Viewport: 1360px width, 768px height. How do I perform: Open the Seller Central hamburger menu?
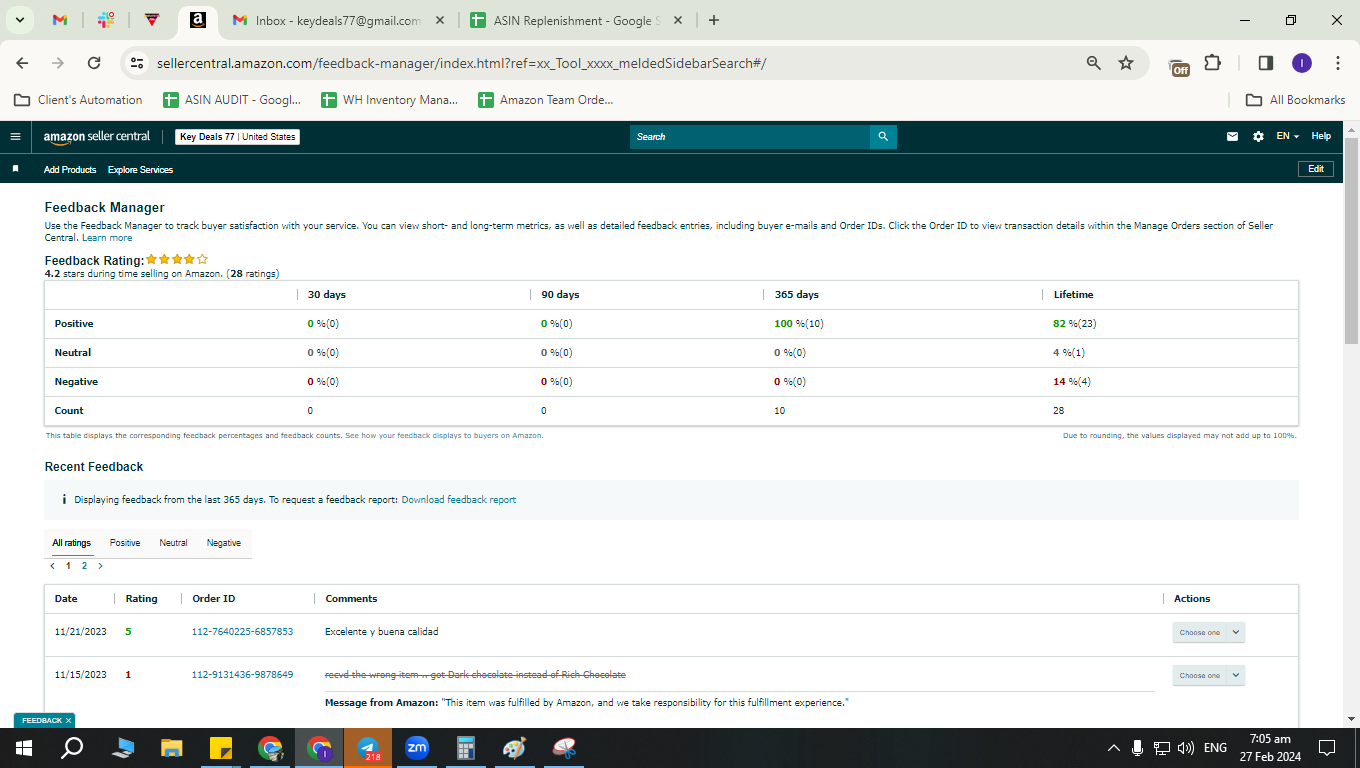point(15,136)
